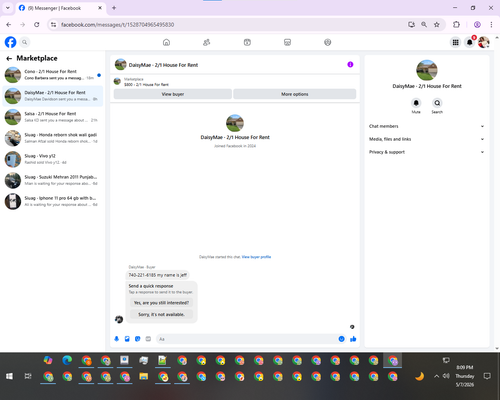Open DaisyMae chat header title
This screenshot has width=500, height=400.
(x=163, y=65)
